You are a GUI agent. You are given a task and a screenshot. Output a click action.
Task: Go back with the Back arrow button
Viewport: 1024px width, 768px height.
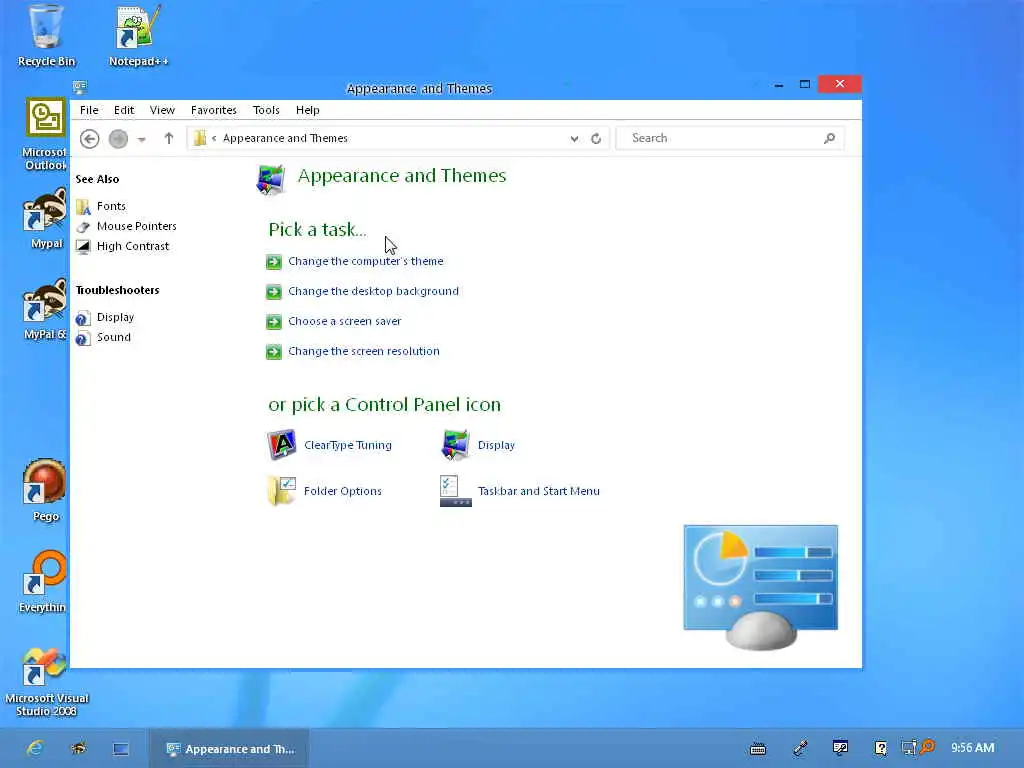coord(89,138)
